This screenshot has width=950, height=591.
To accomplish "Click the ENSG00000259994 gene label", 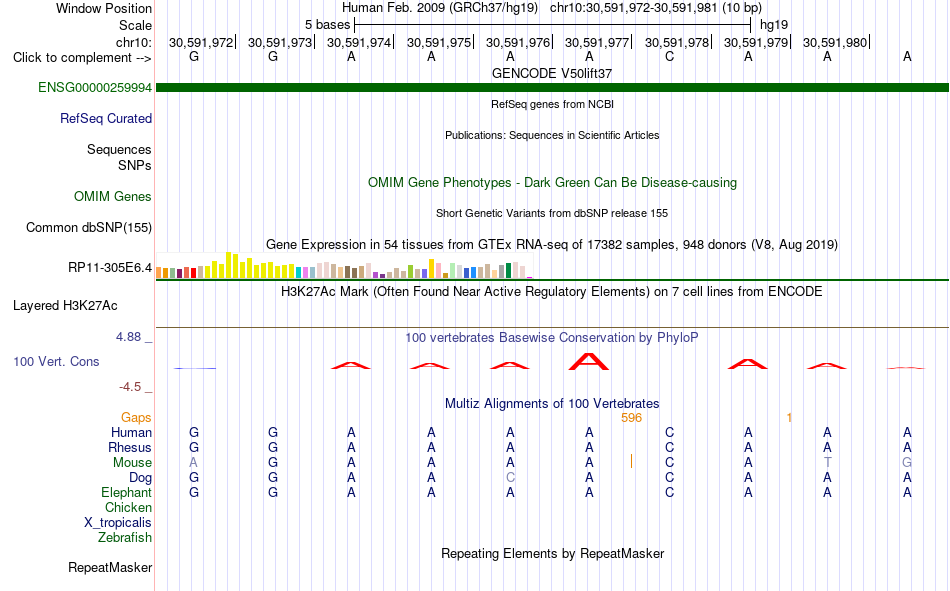I will (95, 87).
